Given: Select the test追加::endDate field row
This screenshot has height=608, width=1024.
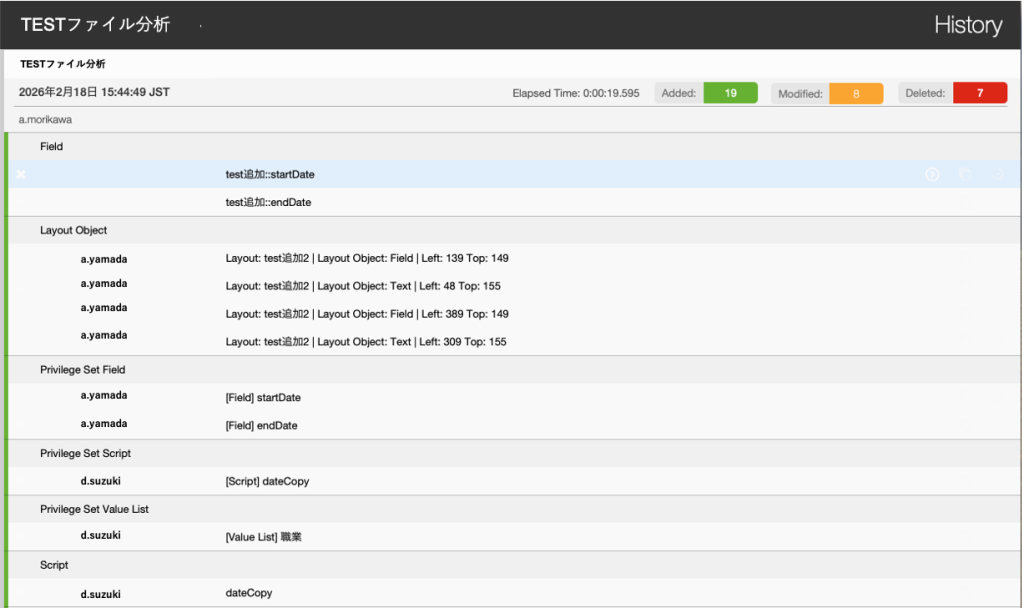Looking at the screenshot, I should point(270,202).
